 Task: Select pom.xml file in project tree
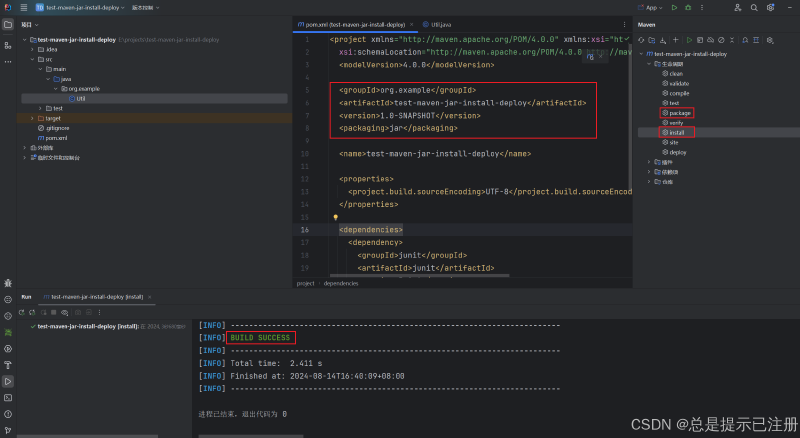pos(53,138)
